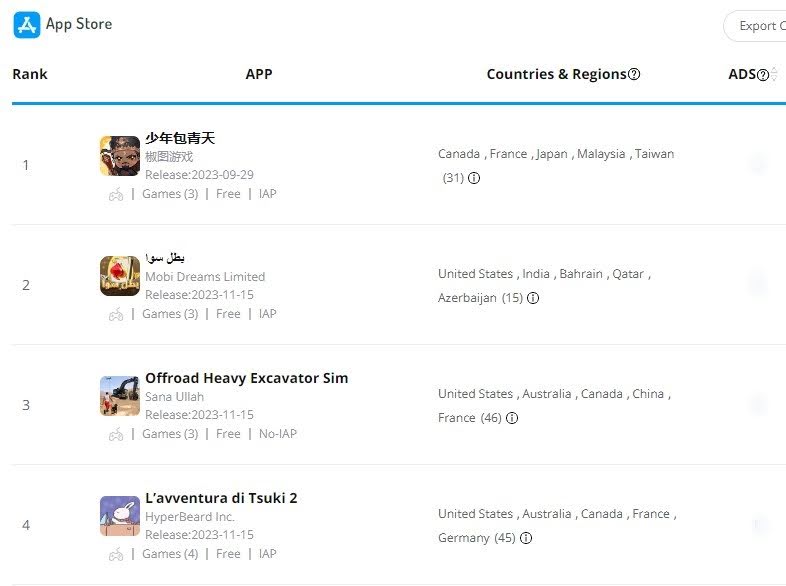The width and height of the screenshot is (786, 586).
Task: Click the 椒图游戏 developer name
Action: 169,156
